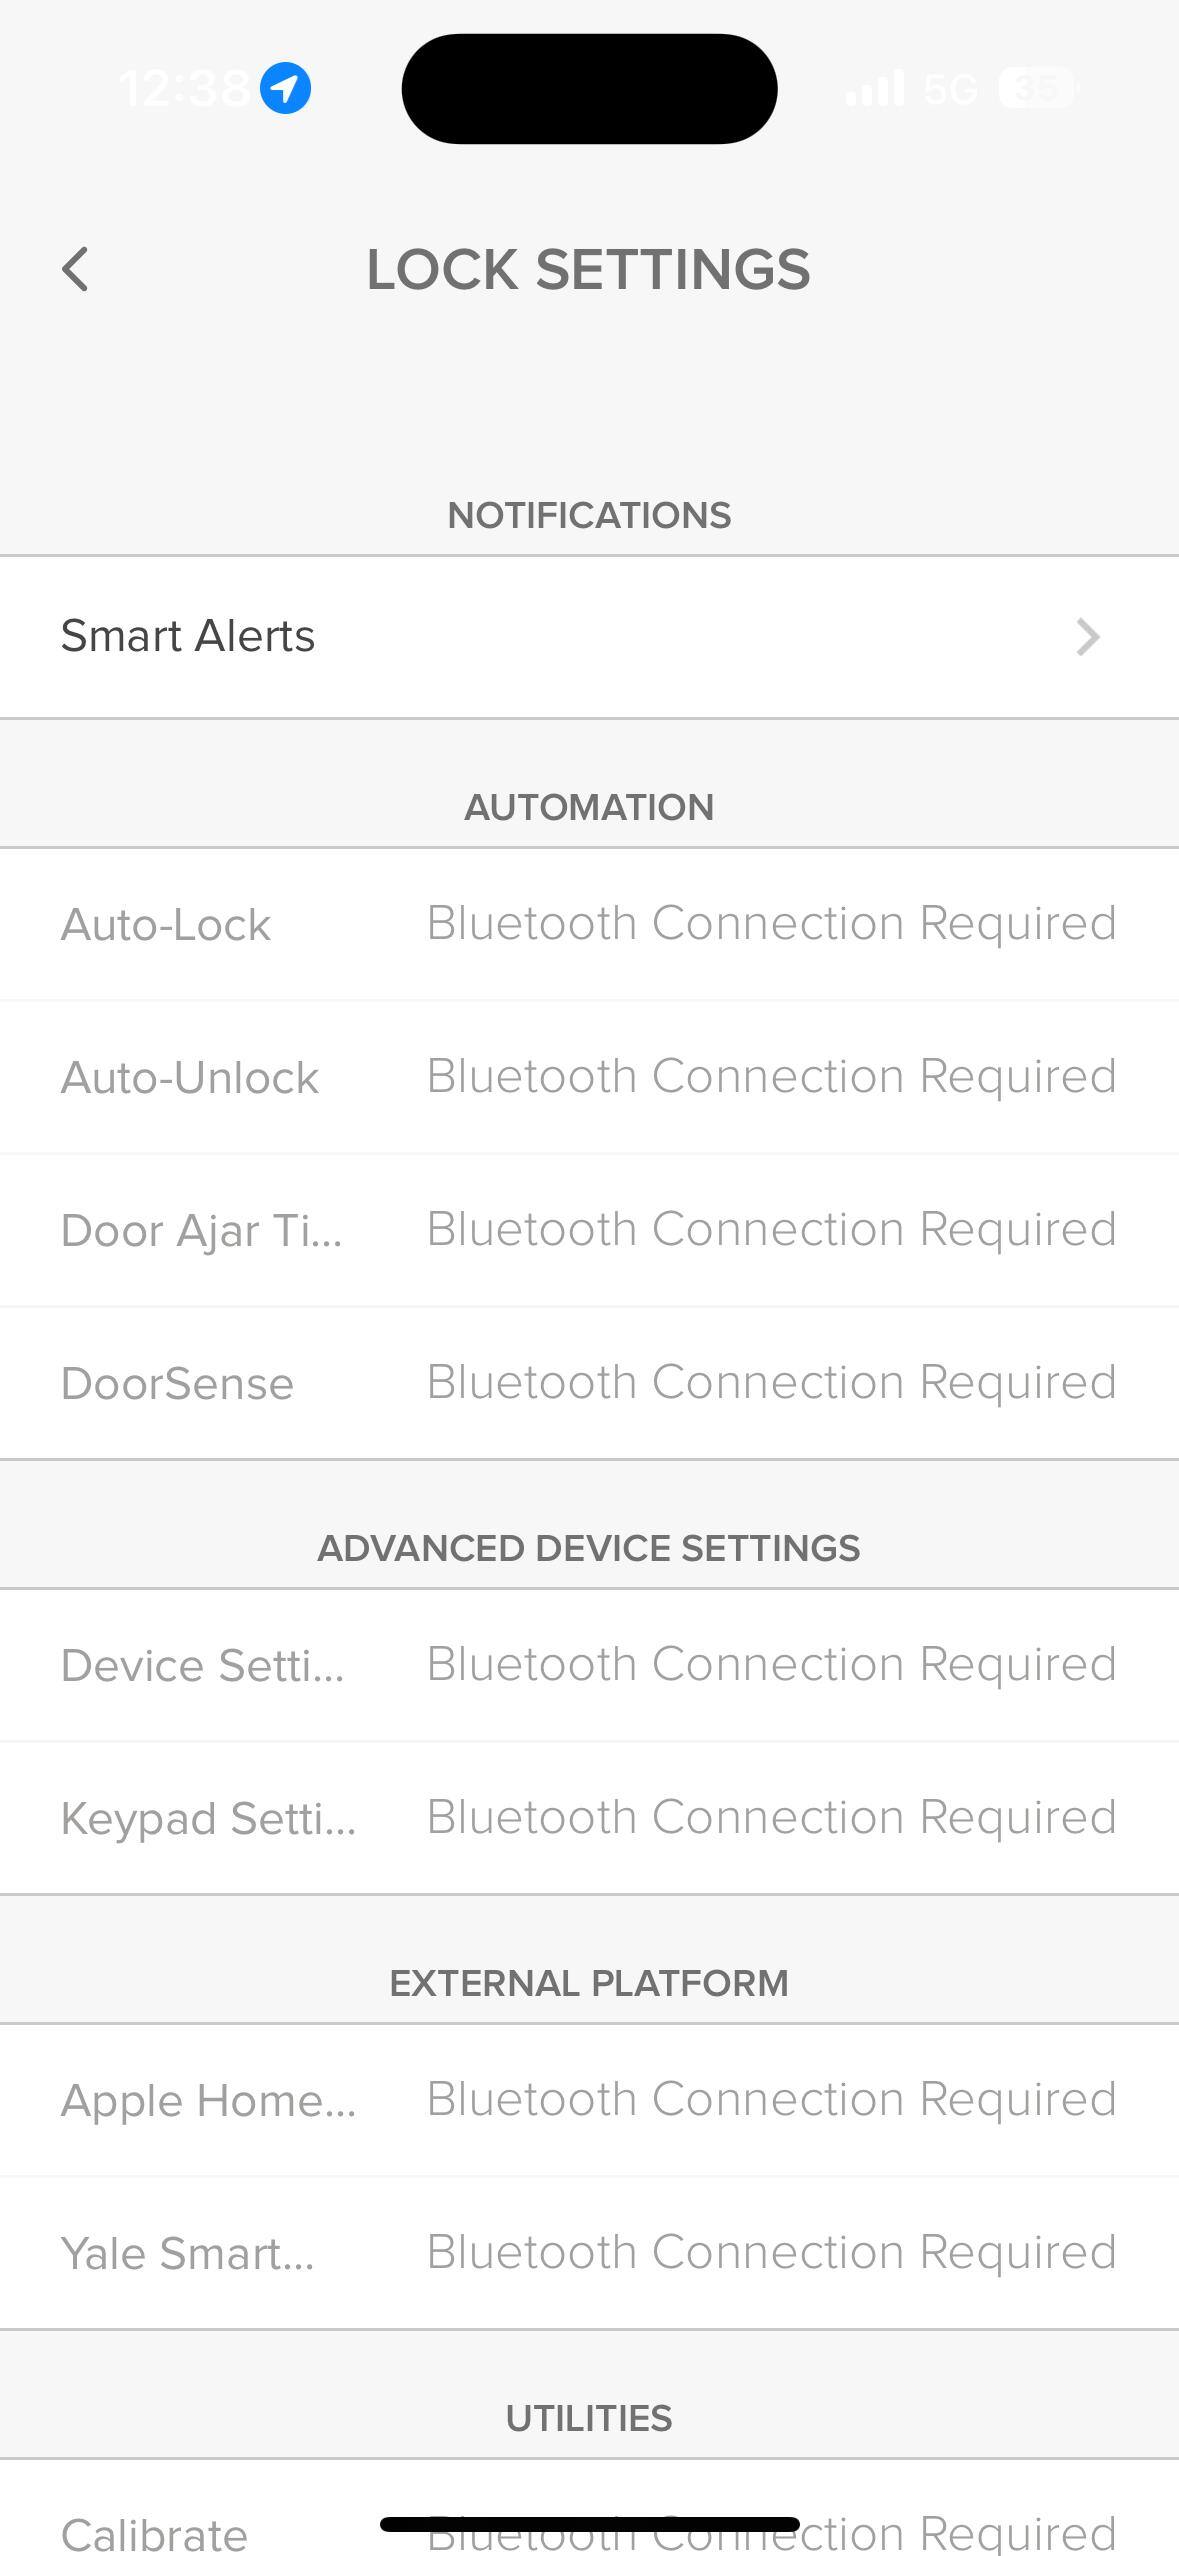The image size is (1179, 2556).
Task: Tap the Calibrate utility row
Action: click(x=154, y=2535)
